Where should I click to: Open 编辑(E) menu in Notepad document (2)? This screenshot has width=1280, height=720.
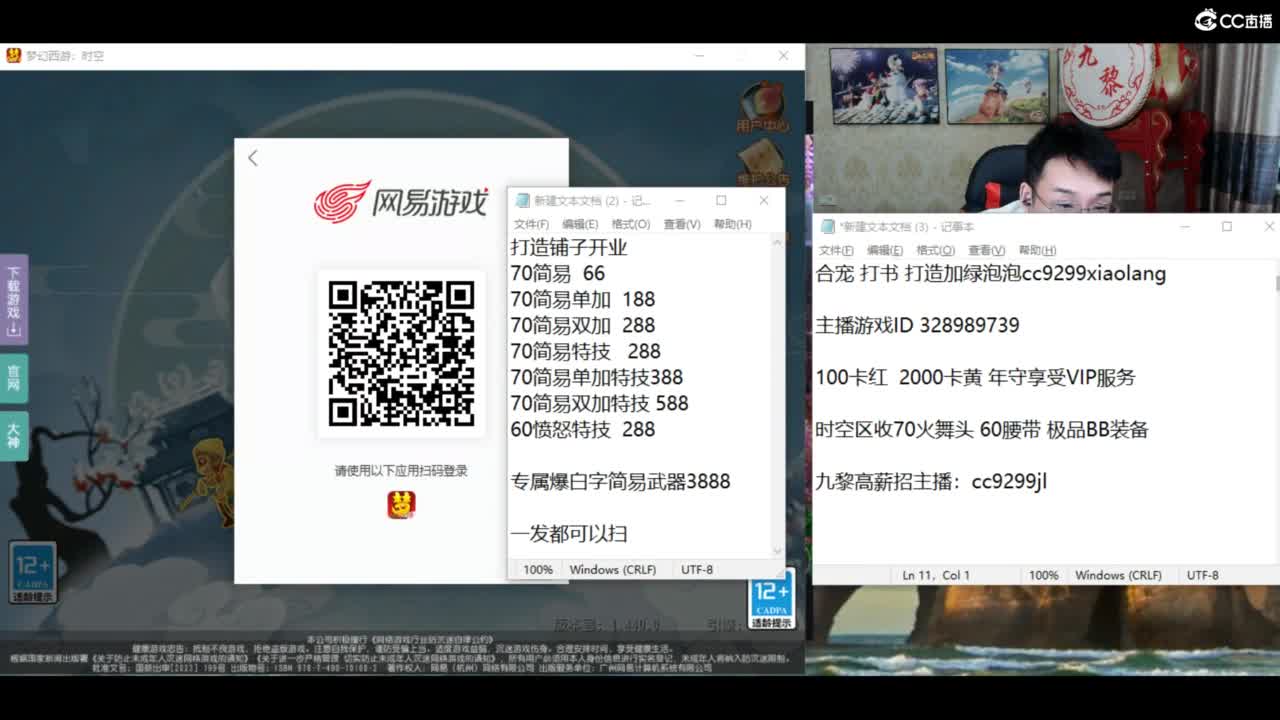(580, 224)
